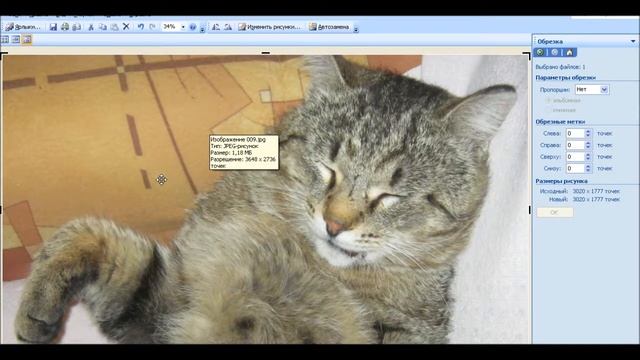This screenshot has width=640, height=360.
Task: Save the picture with the floppy disk icon
Action: click(x=53, y=27)
